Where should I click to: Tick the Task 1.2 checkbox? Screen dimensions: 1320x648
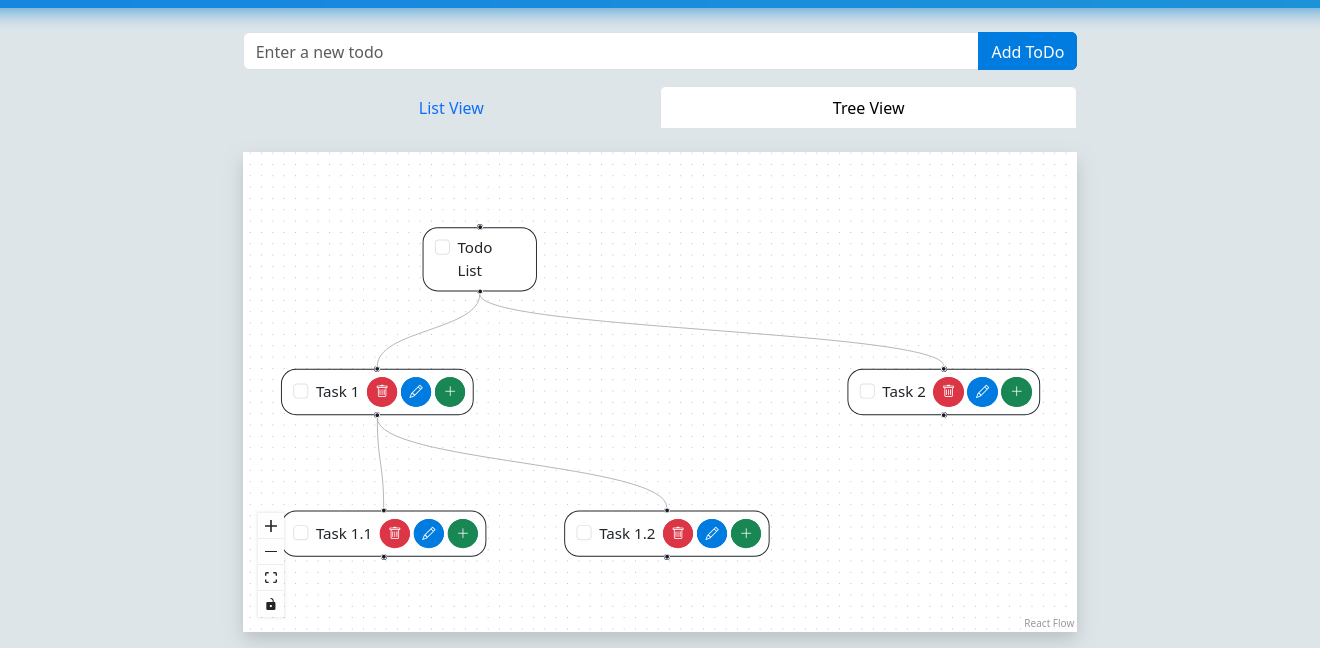click(x=584, y=533)
